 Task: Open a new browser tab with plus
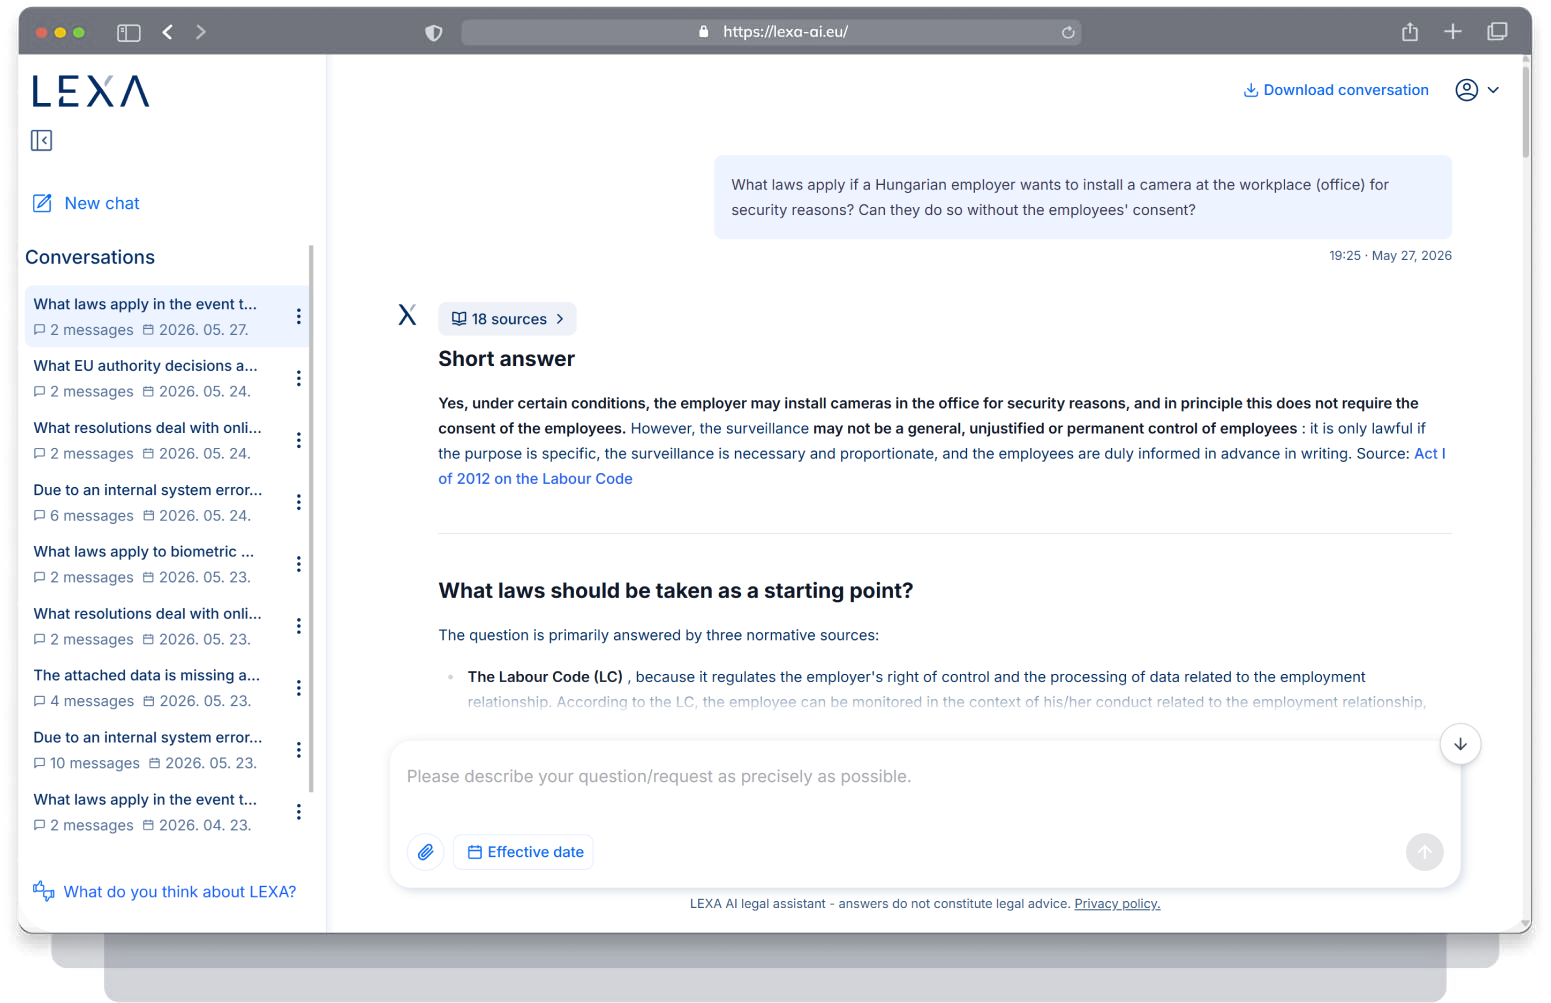1453,32
